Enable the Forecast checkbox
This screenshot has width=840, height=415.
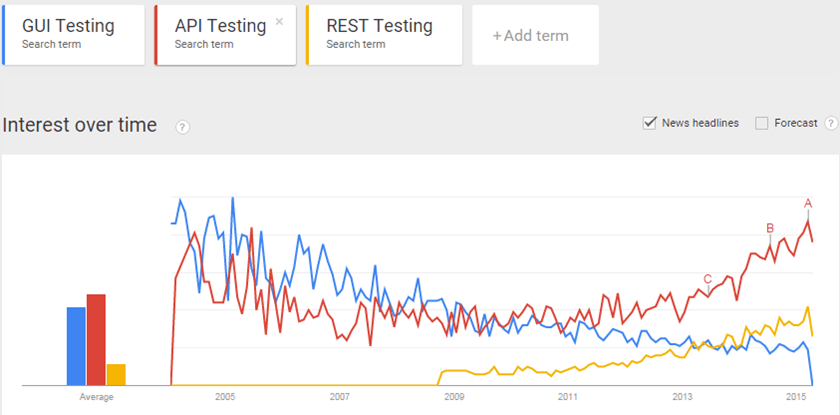coord(762,123)
